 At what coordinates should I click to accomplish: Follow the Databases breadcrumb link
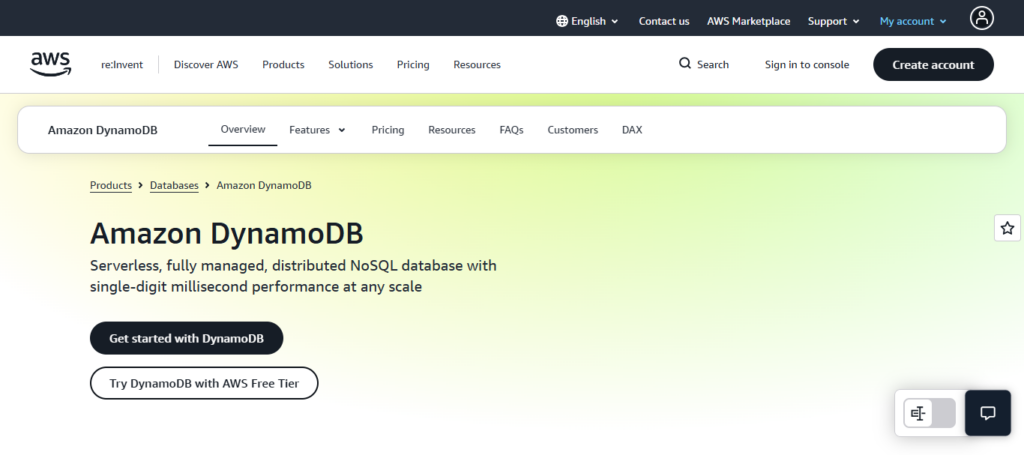(x=174, y=185)
